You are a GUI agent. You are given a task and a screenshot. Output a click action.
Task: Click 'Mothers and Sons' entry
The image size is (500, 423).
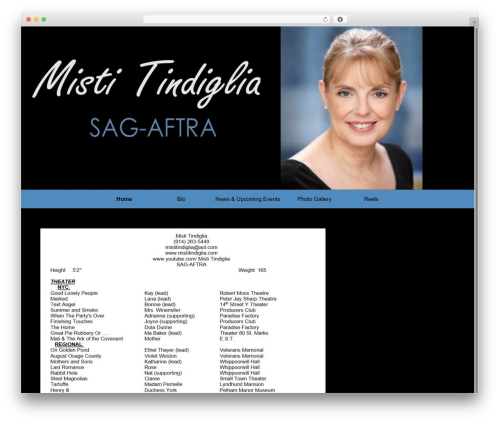point(71,362)
